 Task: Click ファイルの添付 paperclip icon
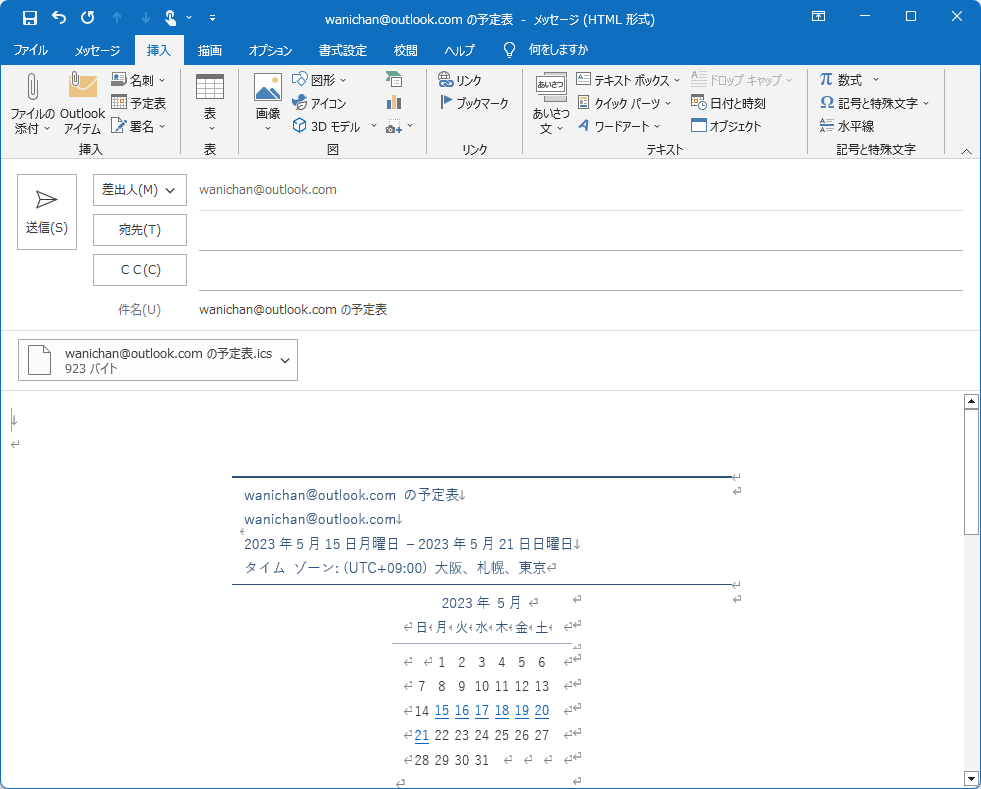[31, 86]
